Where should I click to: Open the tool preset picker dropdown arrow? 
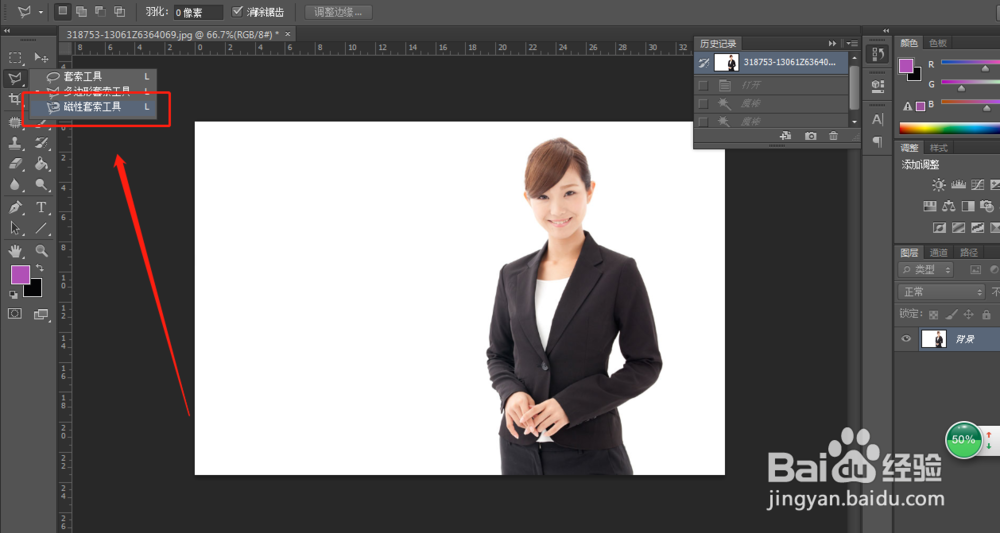(x=41, y=12)
